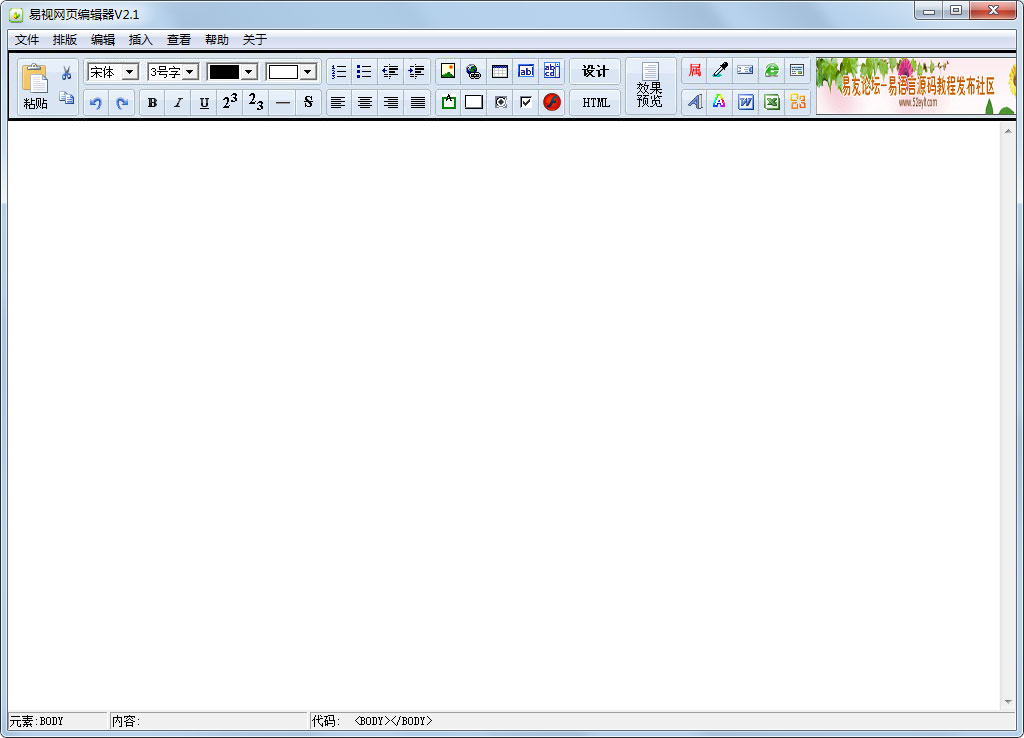The height and width of the screenshot is (738, 1024).
Task: Toggle Bold formatting (B)
Action: [152, 103]
